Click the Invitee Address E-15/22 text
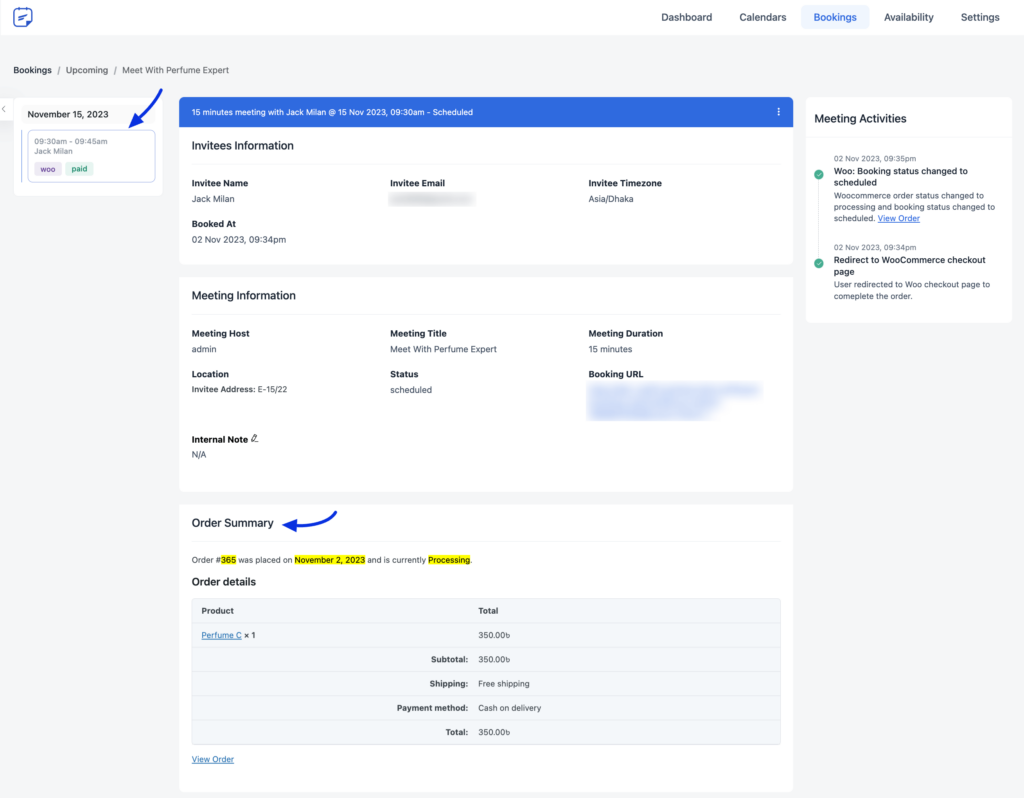Viewport: 1024px width, 798px height. 239,389
